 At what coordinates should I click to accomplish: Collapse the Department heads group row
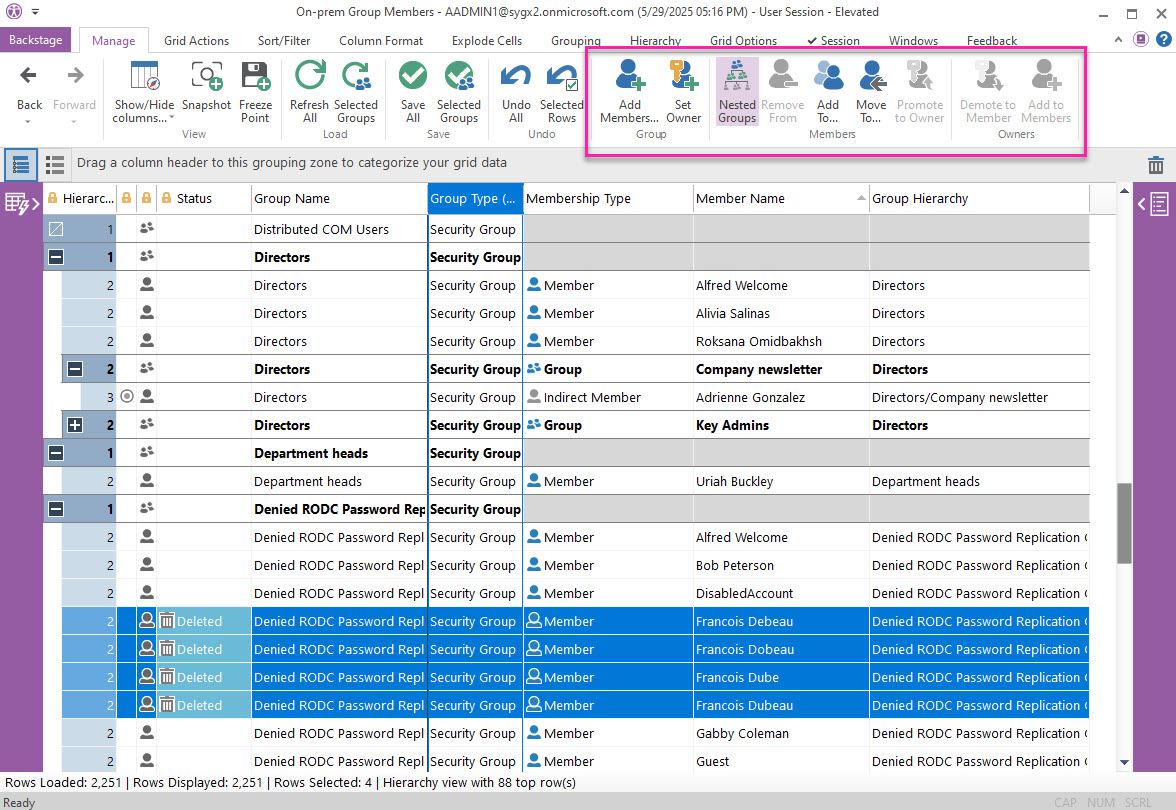[x=56, y=453]
